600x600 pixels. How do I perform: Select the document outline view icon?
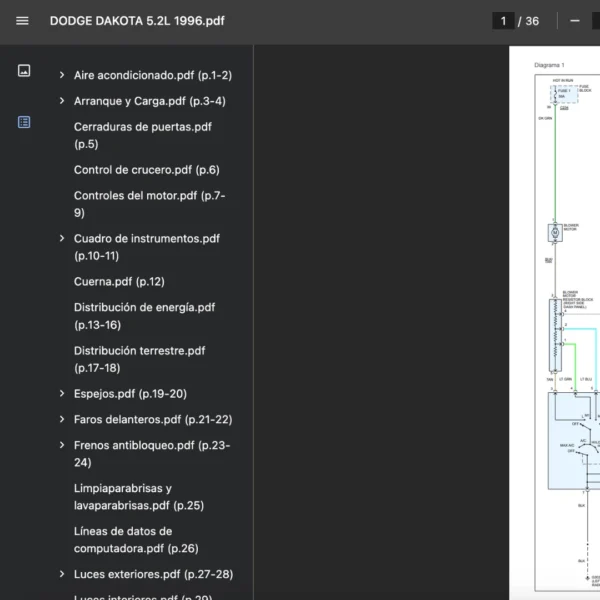24,122
